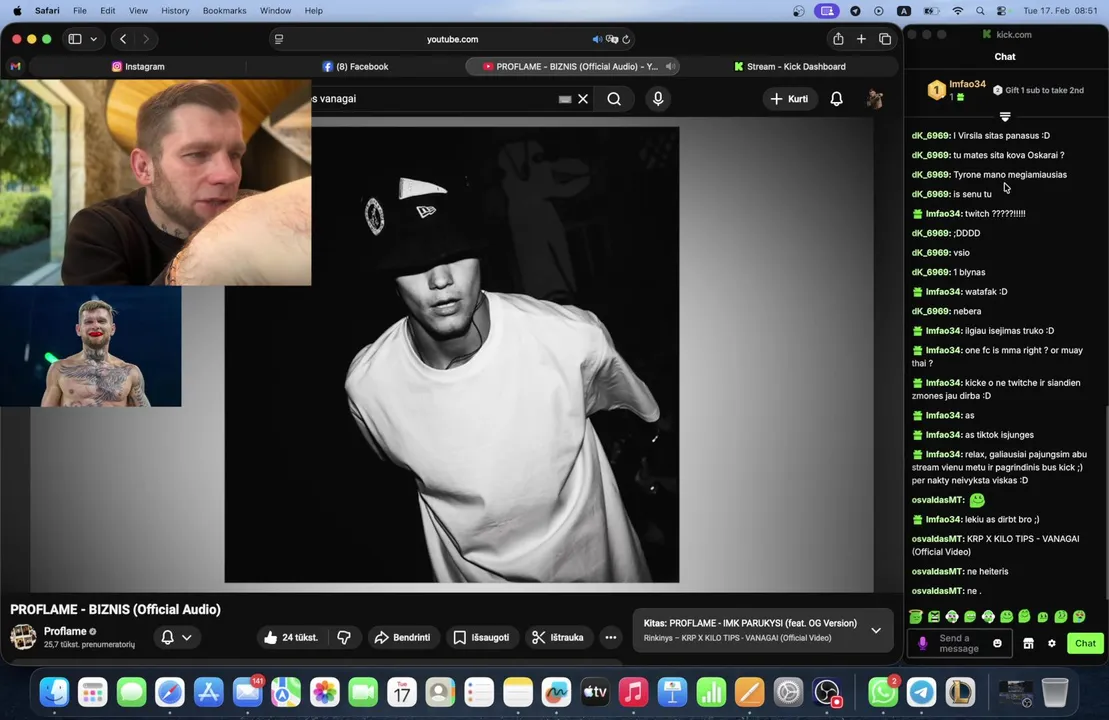The height and width of the screenshot is (720, 1109).
Task: Open the Proflame channel avatar
Action: pos(23,637)
